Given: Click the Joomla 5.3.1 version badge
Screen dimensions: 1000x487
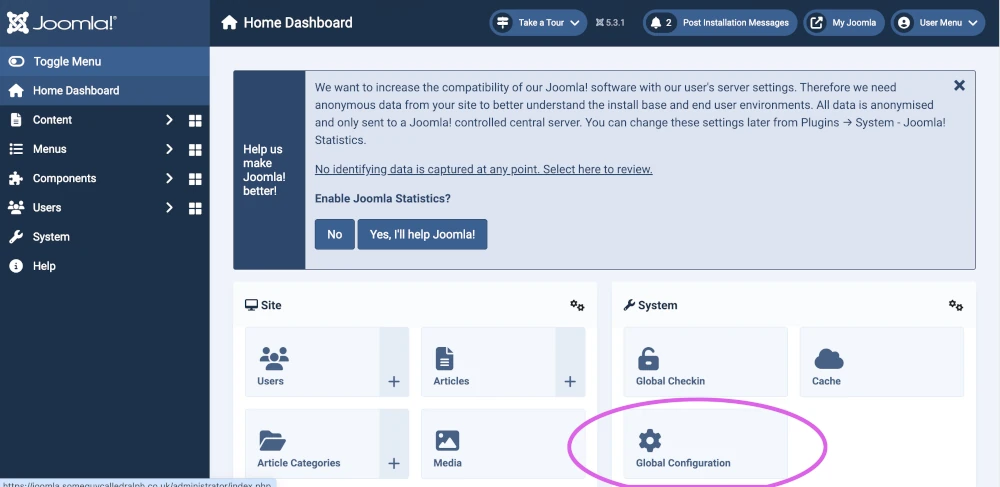Looking at the screenshot, I should click(x=610, y=23).
